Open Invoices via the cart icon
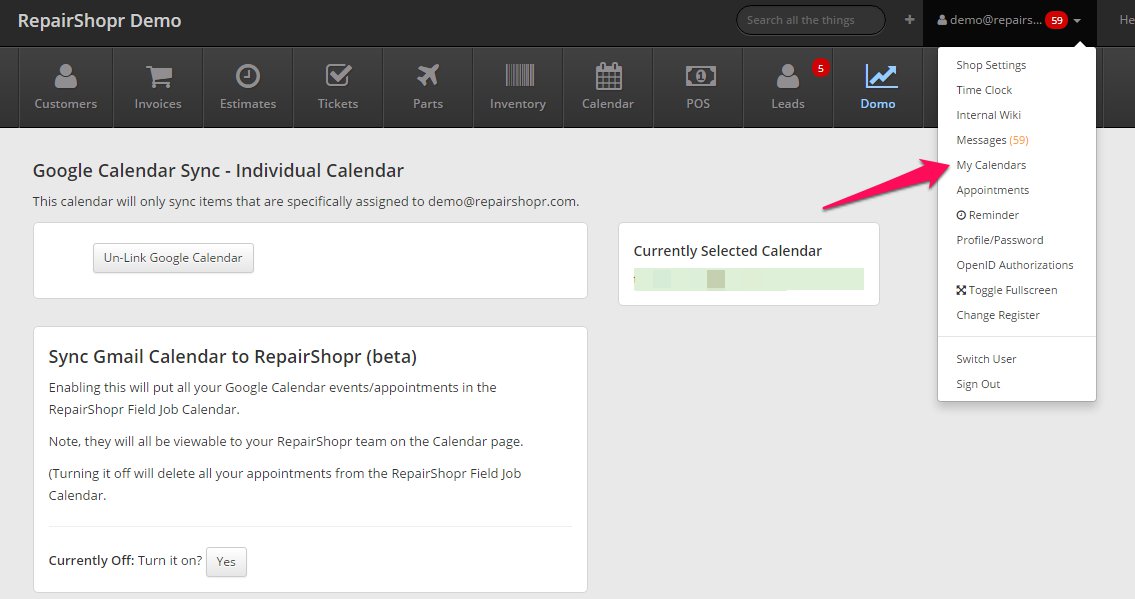This screenshot has width=1135, height=599. coord(159,76)
